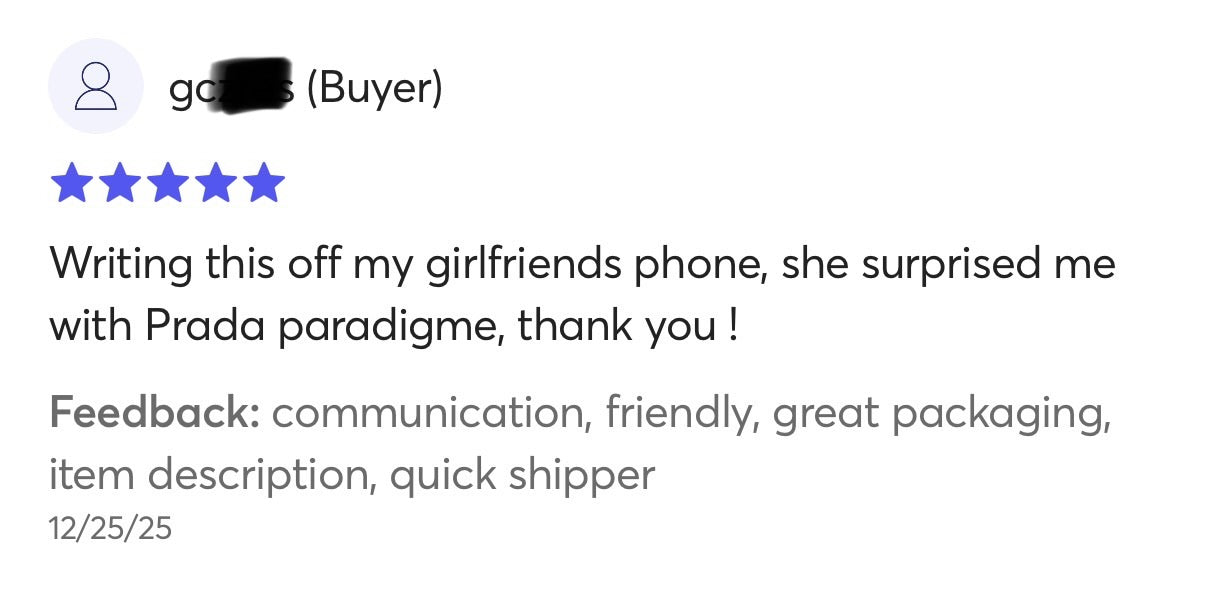This screenshot has width=1206, height=590.
Task: Click the second rating star
Action: pos(117,183)
